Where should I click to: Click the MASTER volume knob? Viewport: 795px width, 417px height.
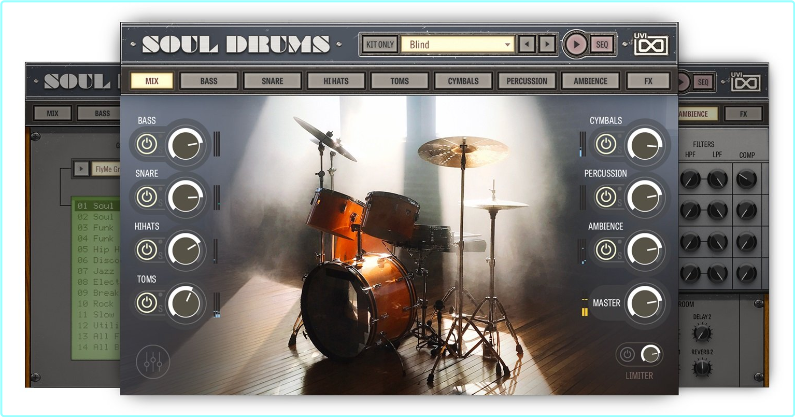pyautogui.click(x=644, y=302)
